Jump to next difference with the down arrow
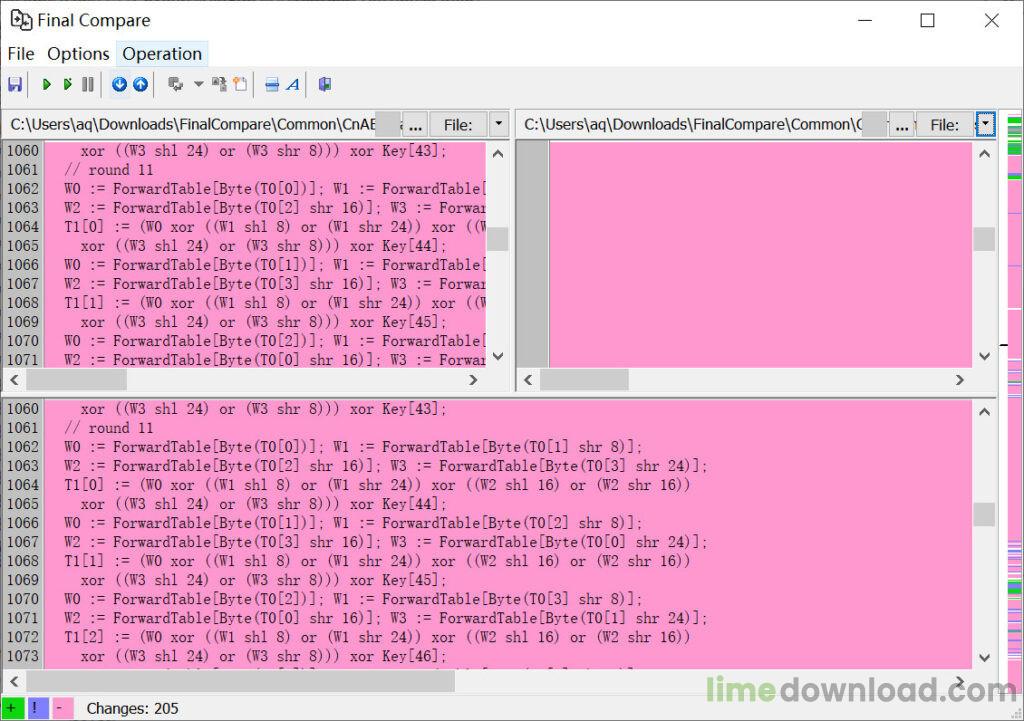 [x=119, y=85]
